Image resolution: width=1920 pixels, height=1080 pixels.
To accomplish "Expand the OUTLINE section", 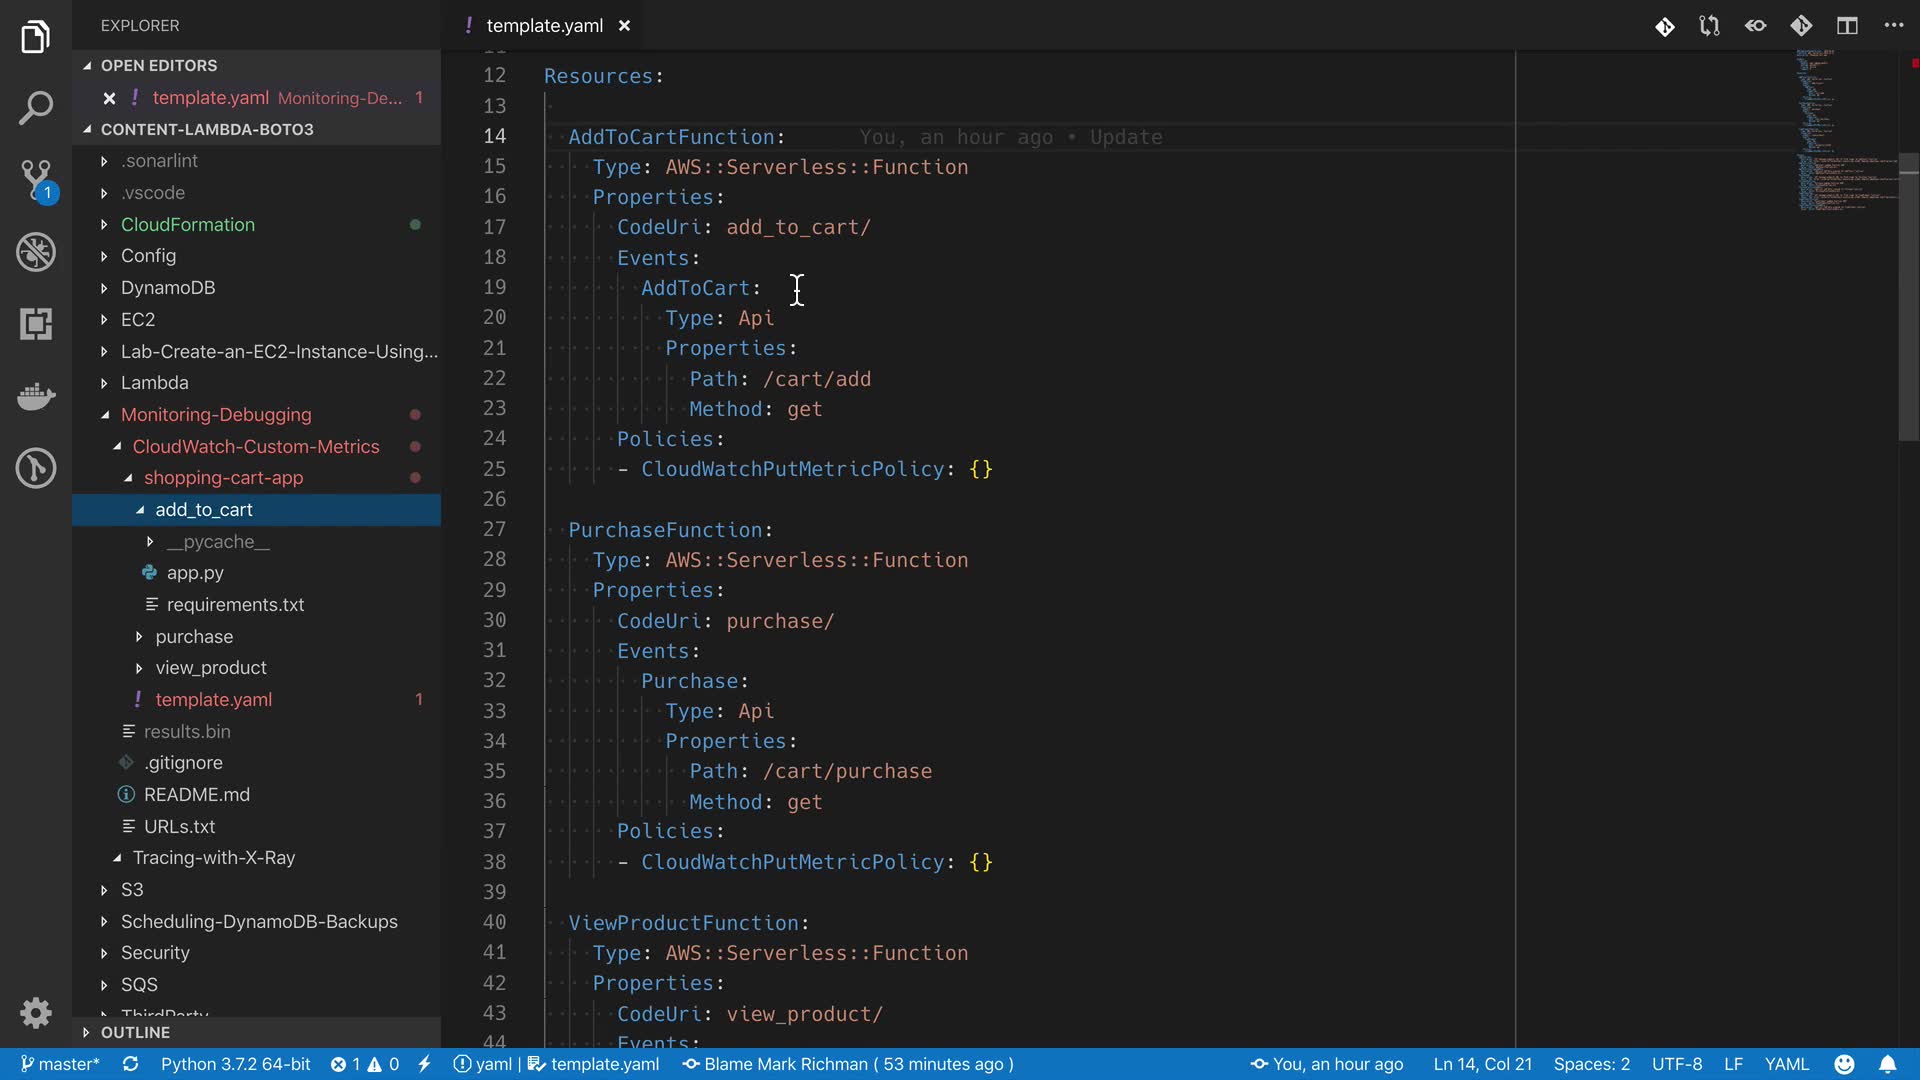I will (x=135, y=1032).
